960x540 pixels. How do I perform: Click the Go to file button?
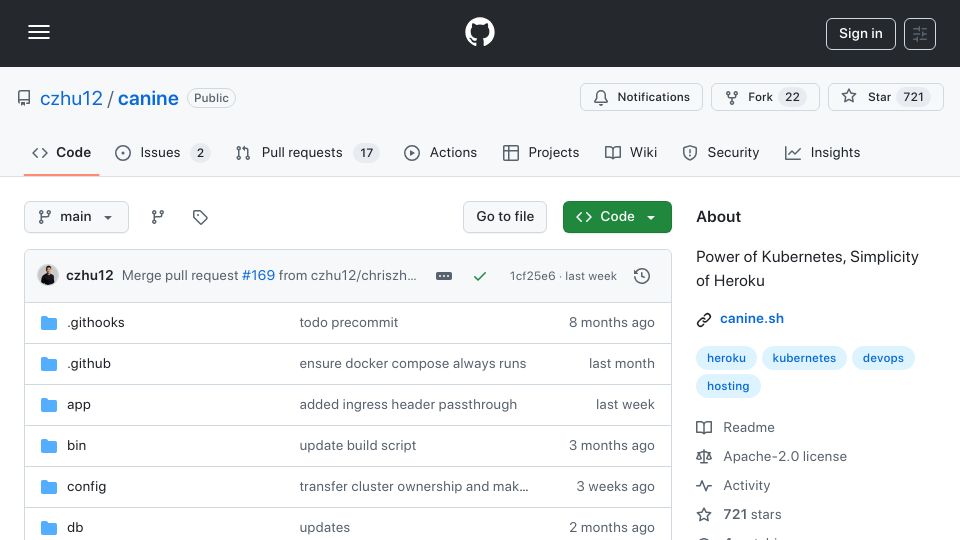504,217
